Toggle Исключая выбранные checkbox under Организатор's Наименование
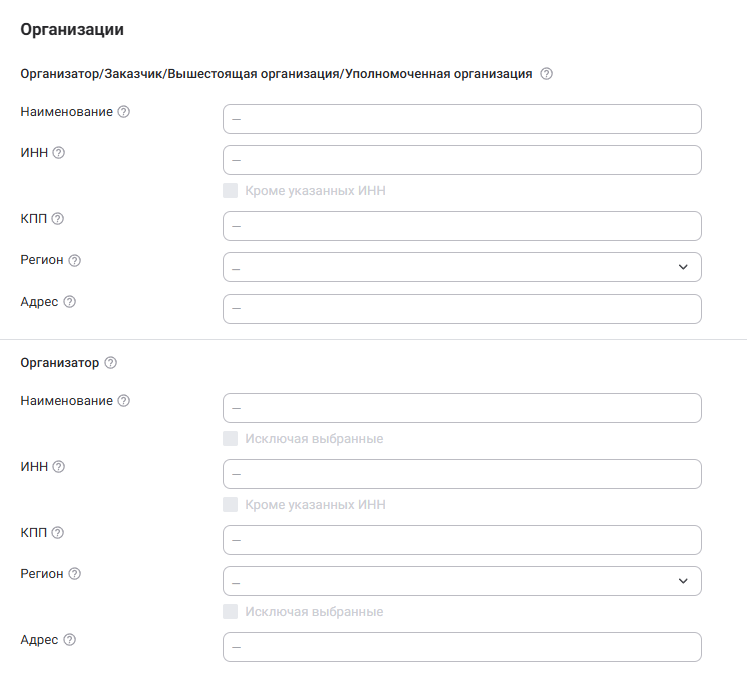This screenshot has width=747, height=675. 231,438
